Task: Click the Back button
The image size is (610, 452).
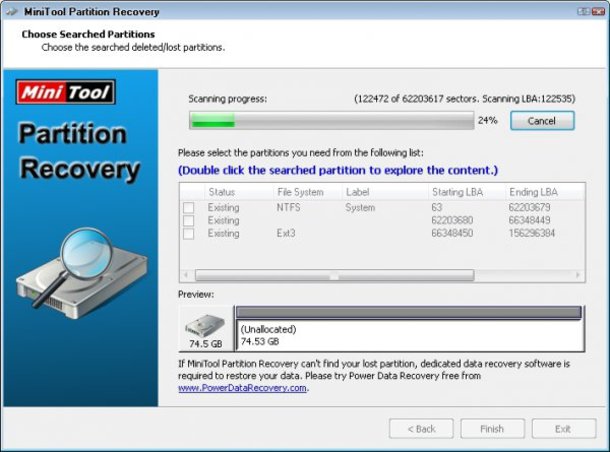Action: 421,429
